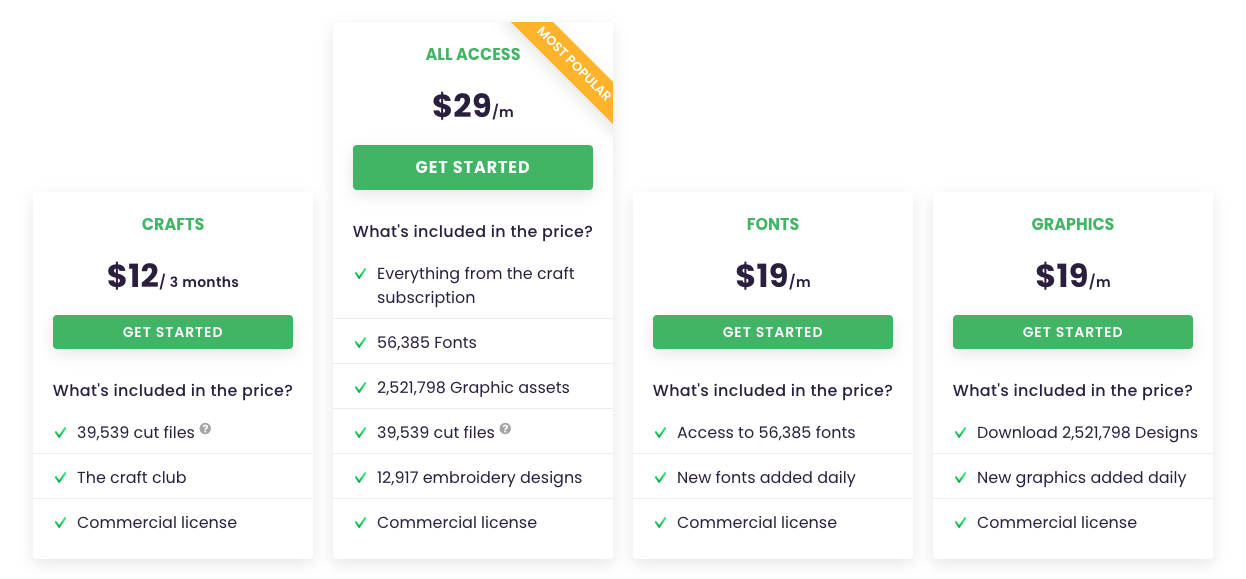Start the Fonts plan with Get Started
Viewport: 1246px width, 579px height.
[x=773, y=332]
